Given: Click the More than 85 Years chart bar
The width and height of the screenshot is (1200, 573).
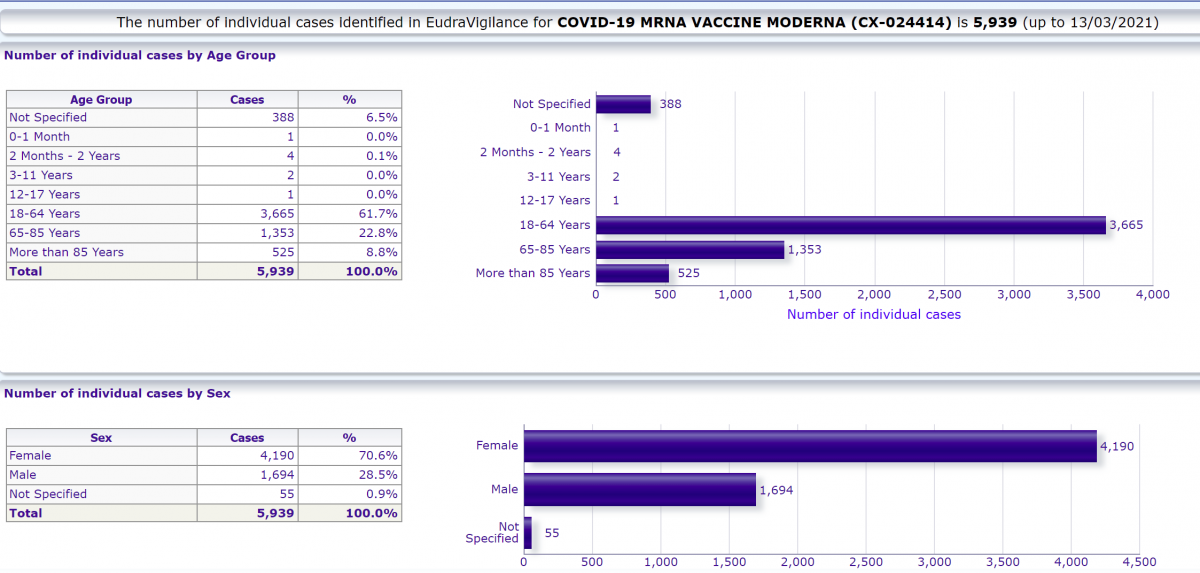Looking at the screenshot, I should tap(632, 273).
